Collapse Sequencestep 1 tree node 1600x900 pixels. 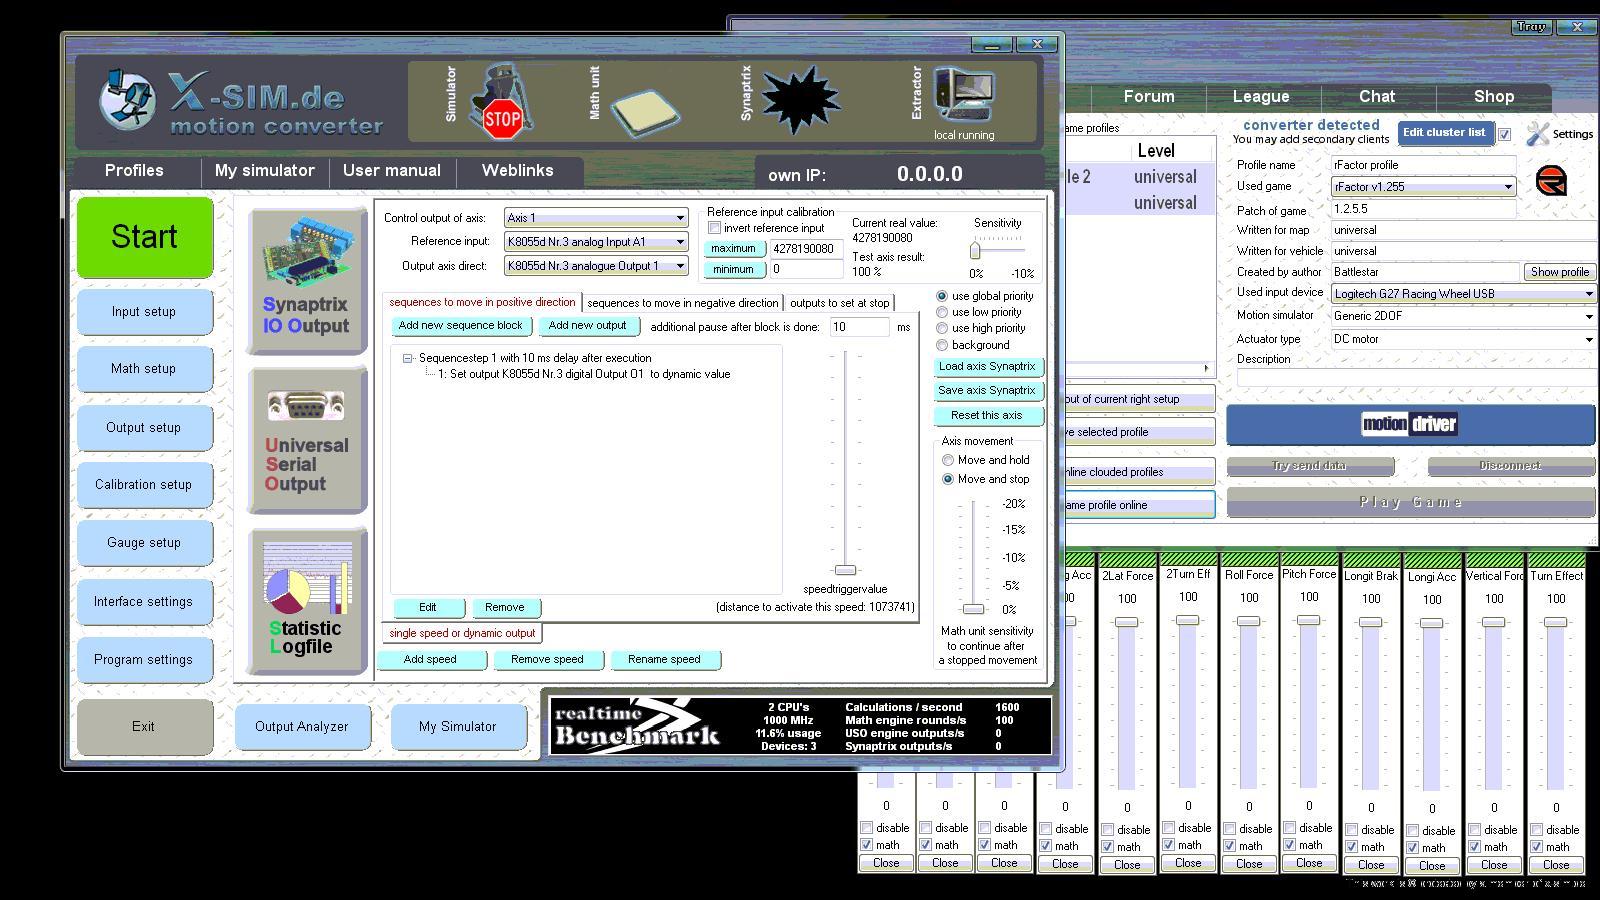click(x=407, y=358)
